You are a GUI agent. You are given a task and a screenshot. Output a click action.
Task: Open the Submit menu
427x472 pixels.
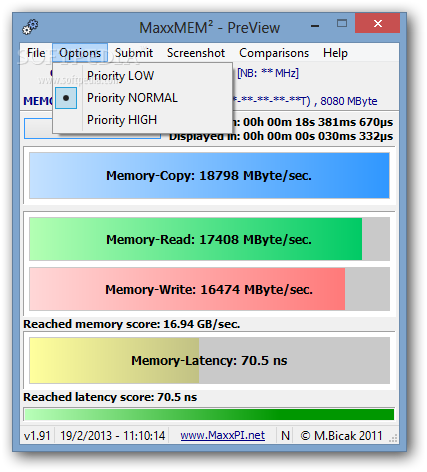click(134, 53)
